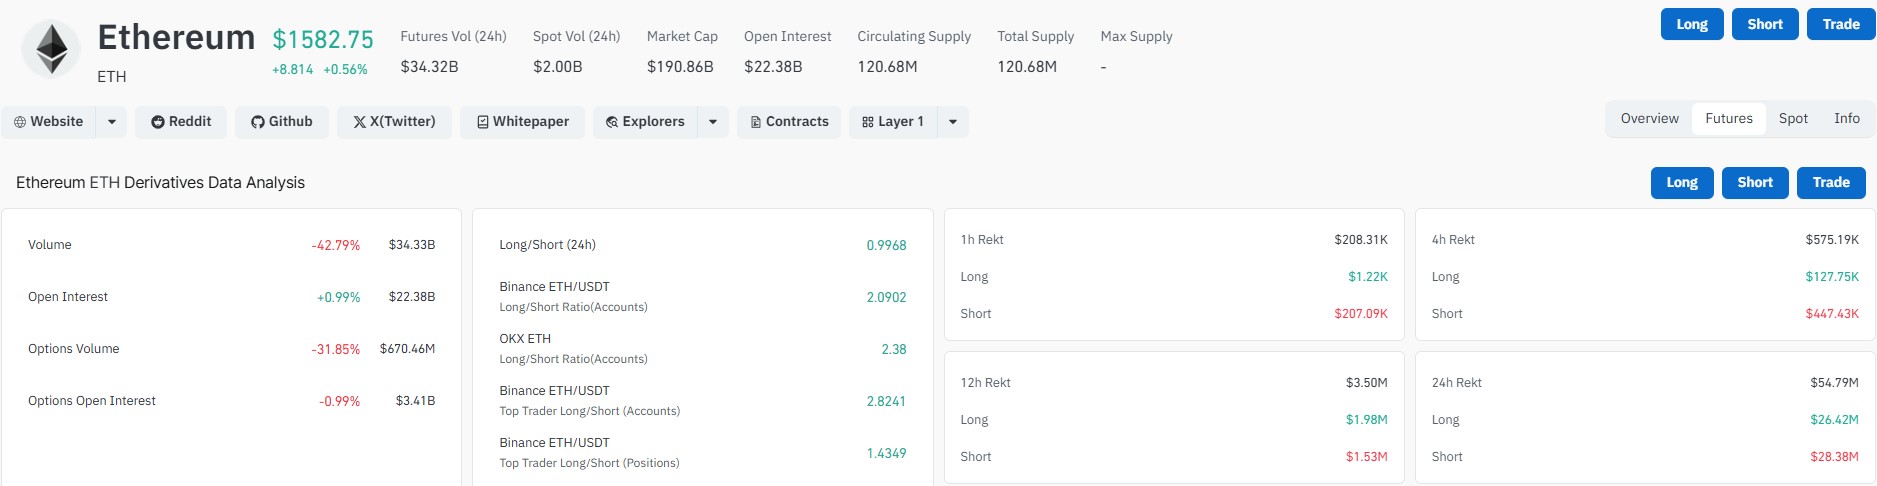The width and height of the screenshot is (1877, 486).
Task: Click the Binance Long/Short Ratio(Accounts) value 2.0902
Action: [886, 297]
